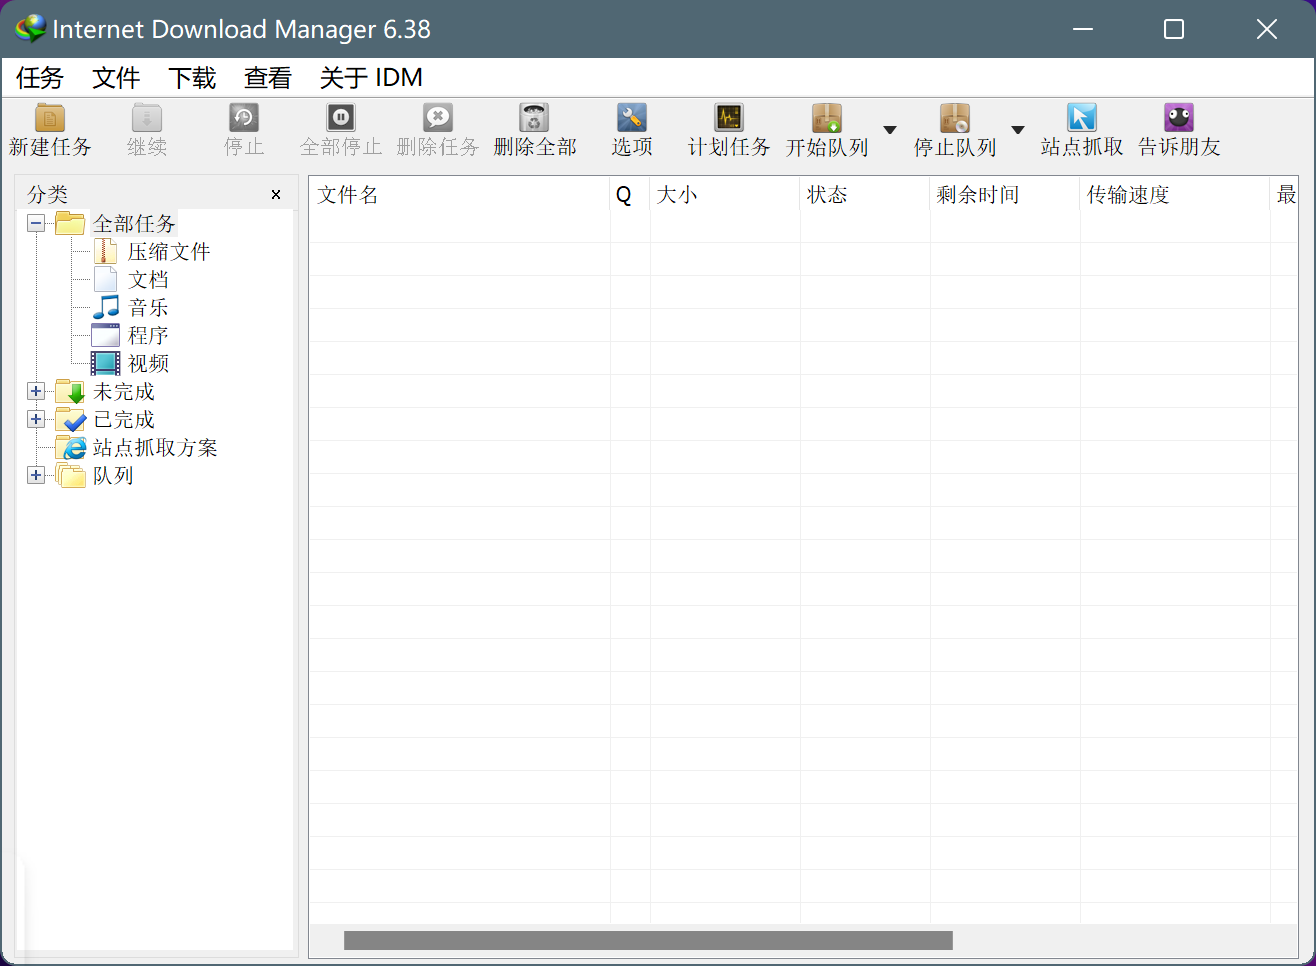This screenshot has width=1316, height=966.
Task: Select the 压缩文件 tree label
Action: tap(169, 251)
